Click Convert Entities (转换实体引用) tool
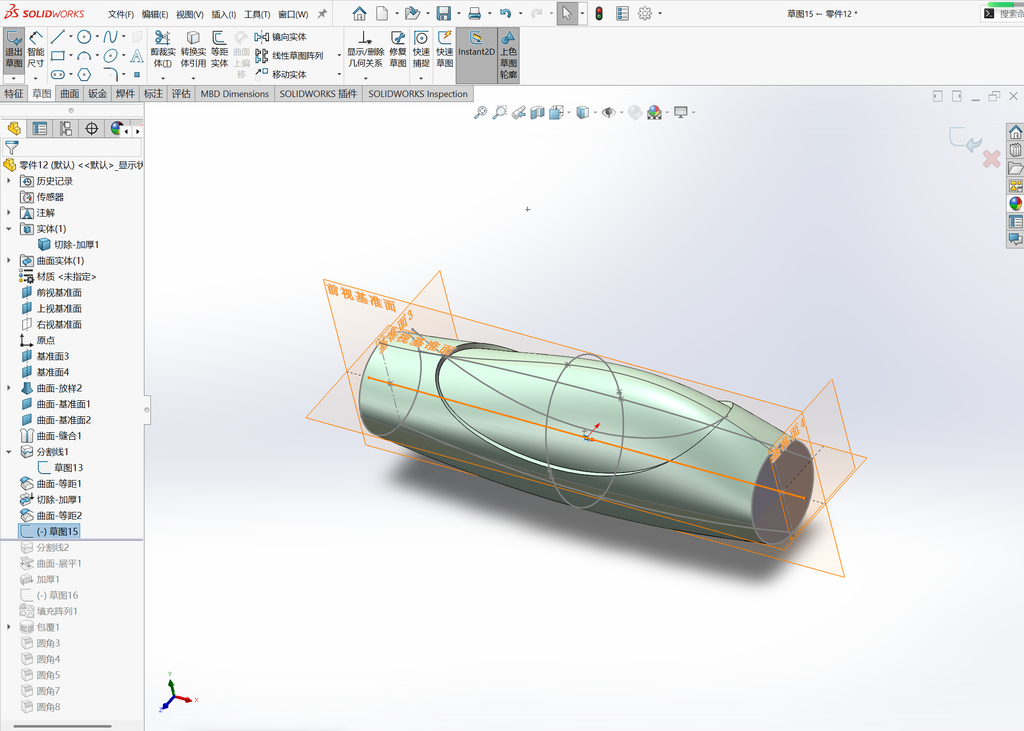The height and width of the screenshot is (731, 1024). pyautogui.click(x=193, y=50)
